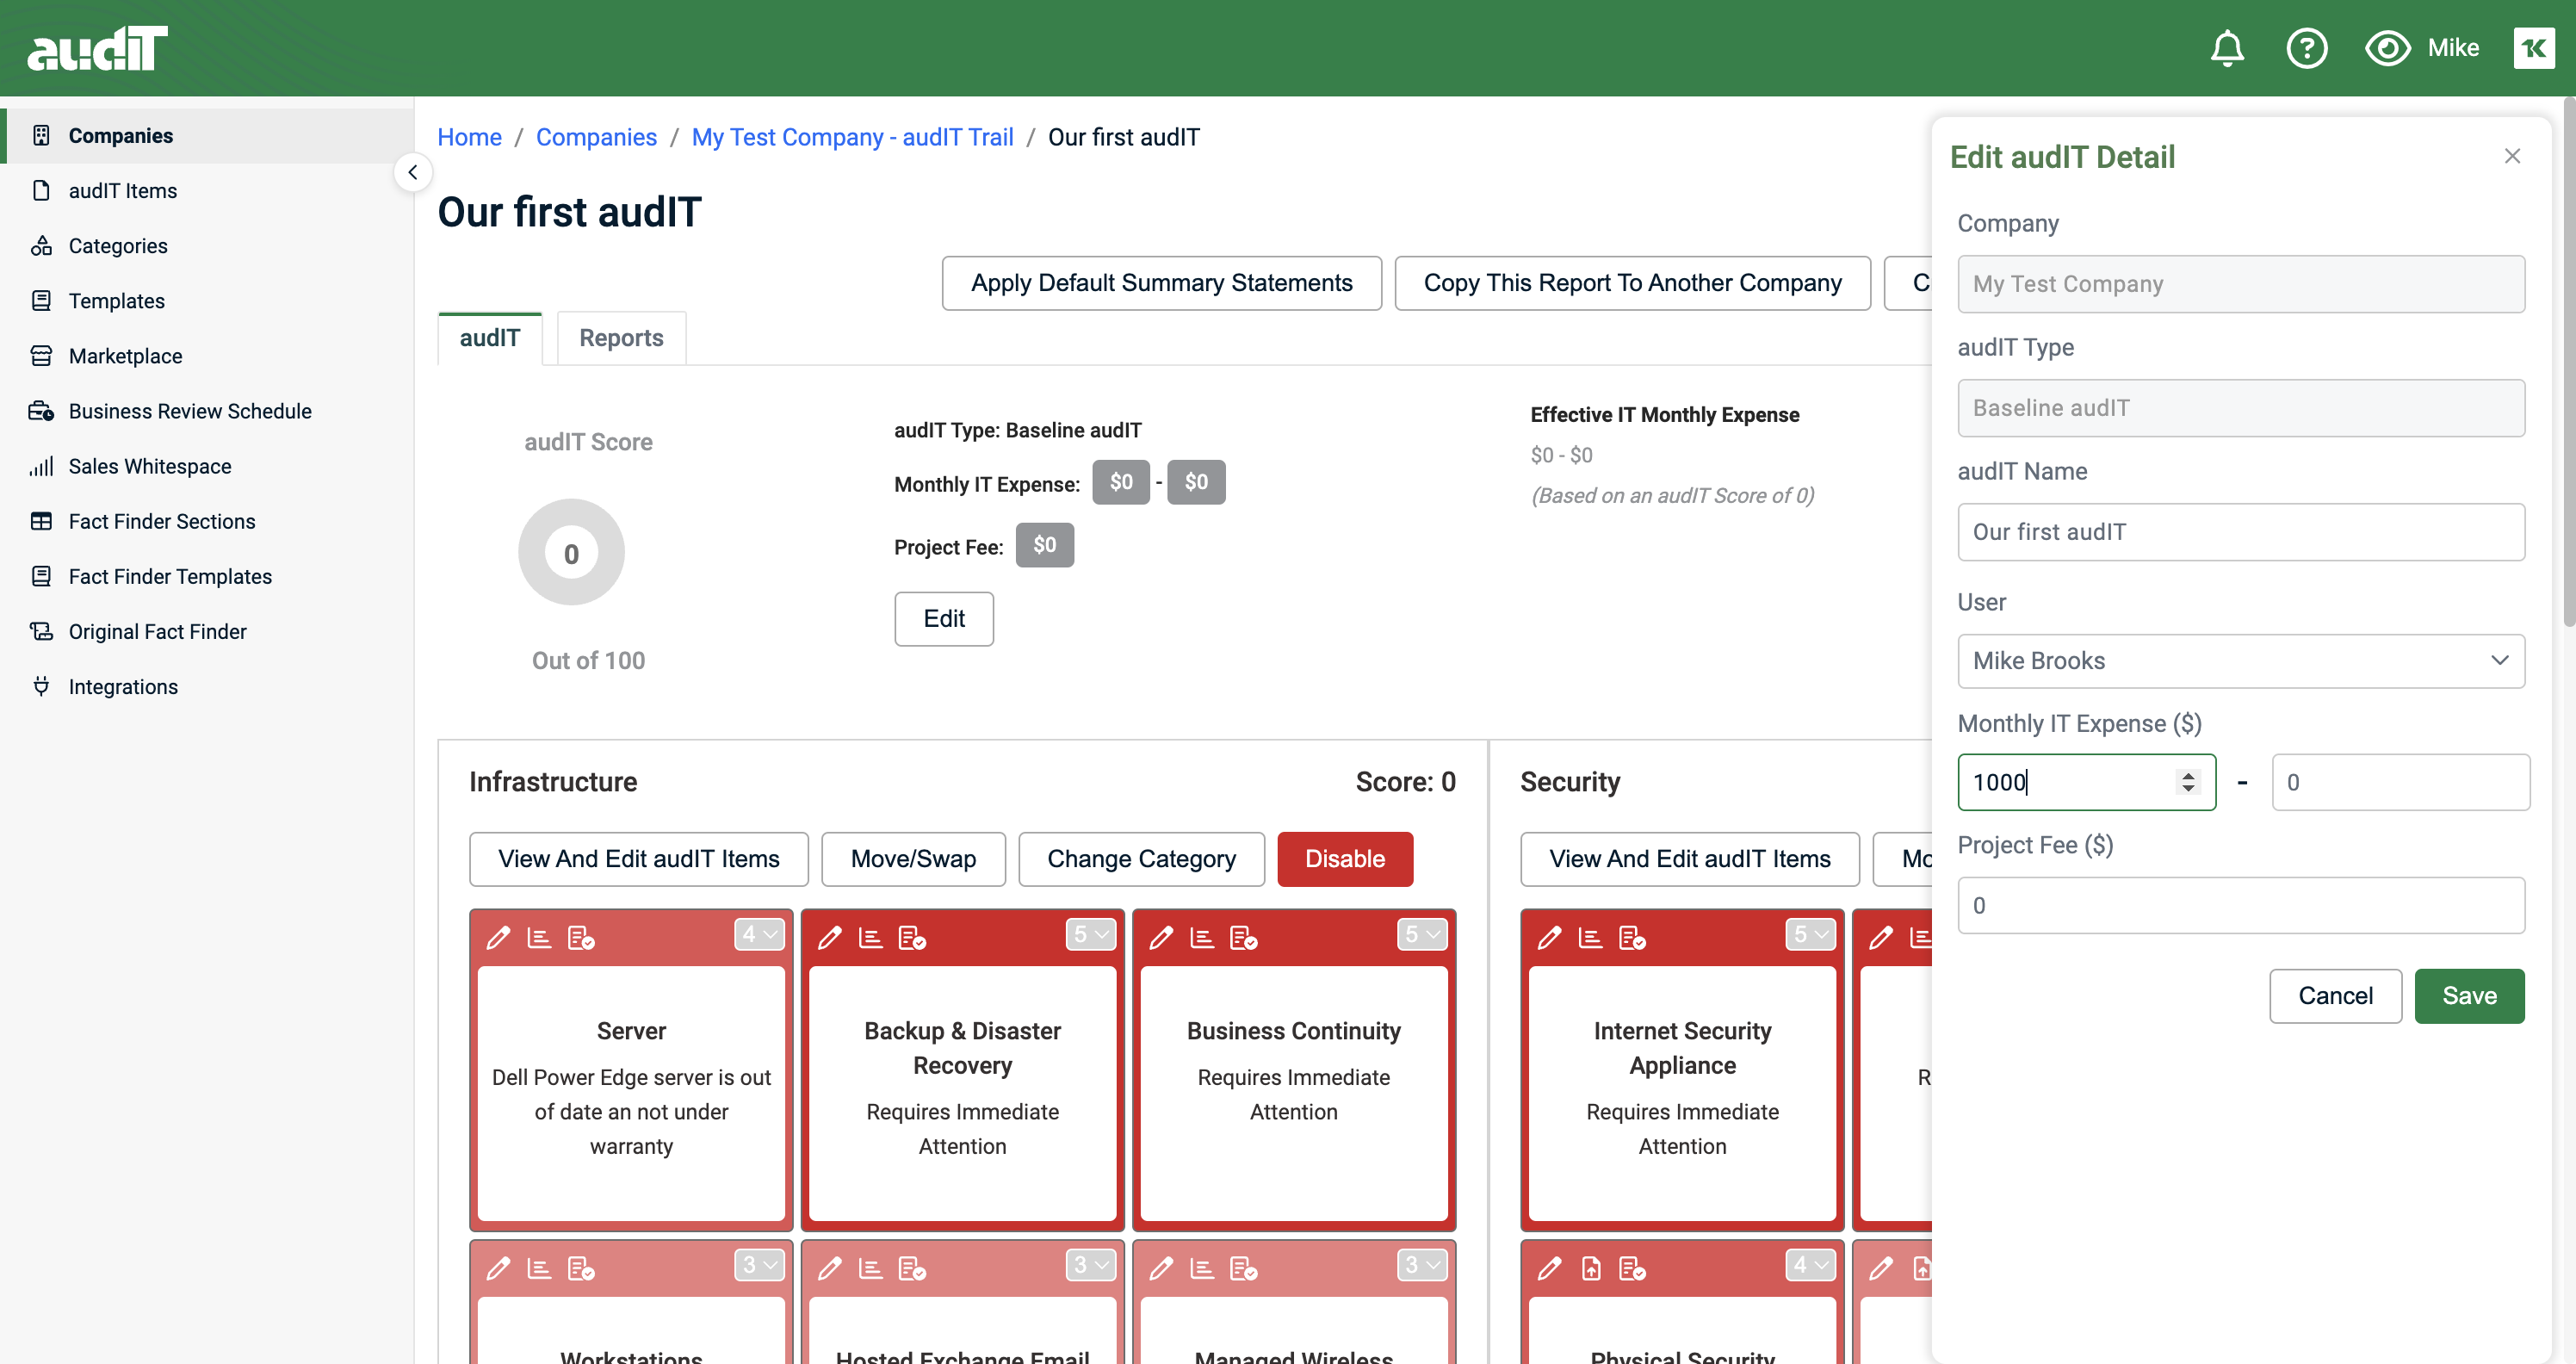Open the Physical Security score dropdown showing 4

click(1811, 1265)
